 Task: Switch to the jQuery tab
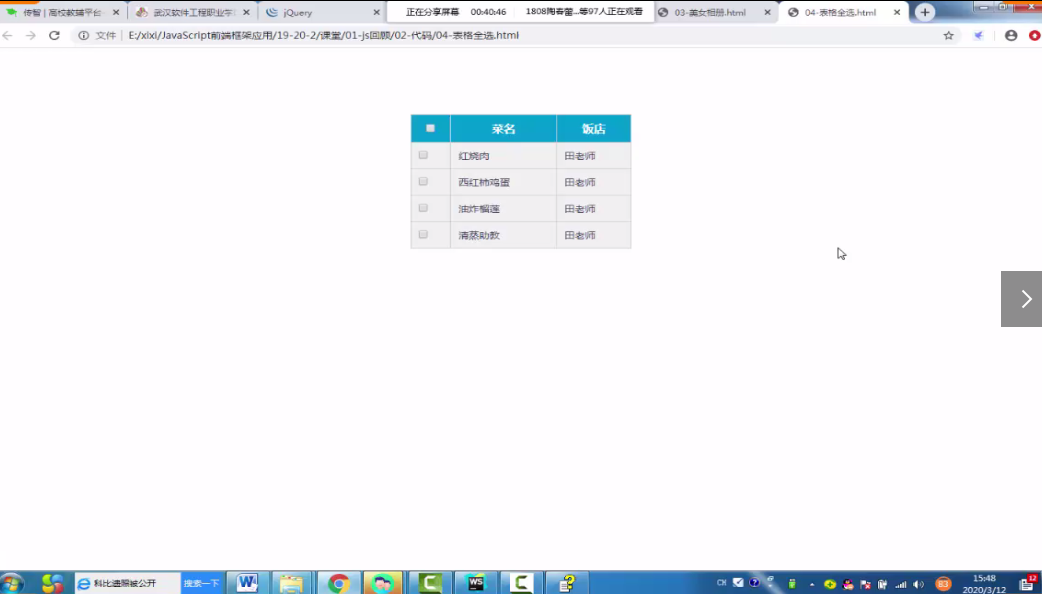tap(320, 12)
